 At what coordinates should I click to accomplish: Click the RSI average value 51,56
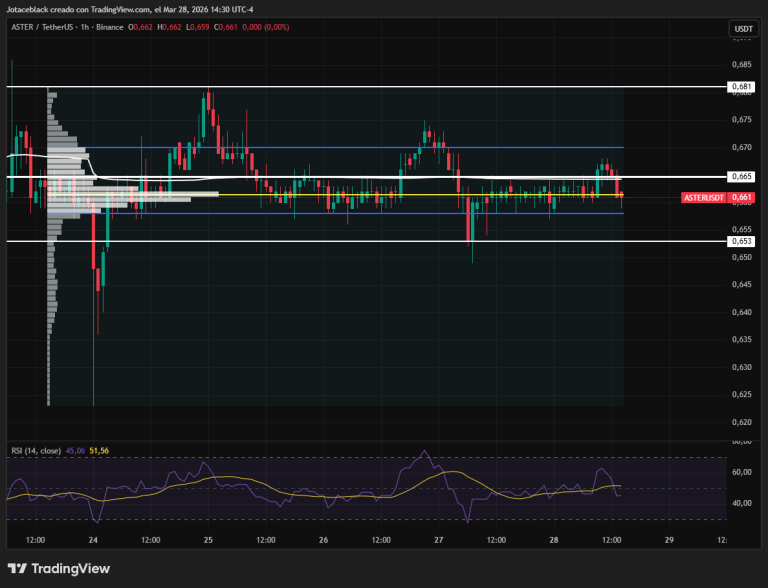99,451
